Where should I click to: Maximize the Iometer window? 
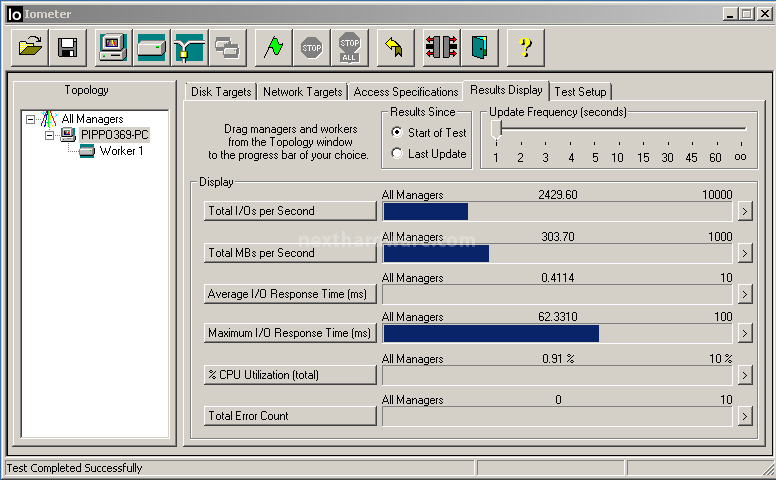pos(747,14)
